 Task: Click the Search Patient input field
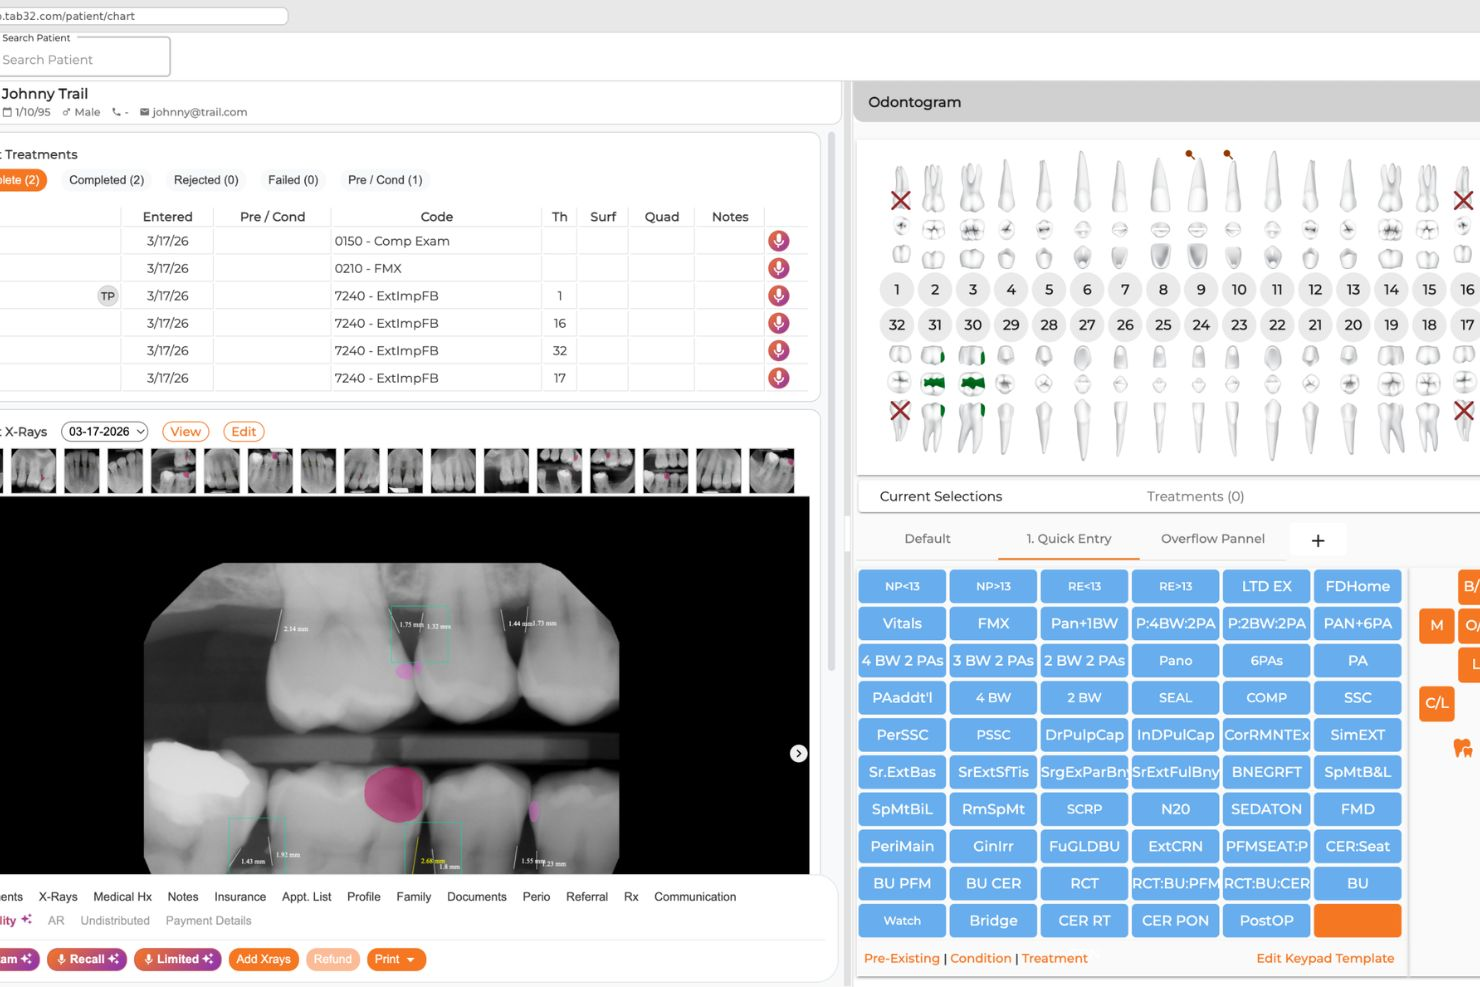(84, 59)
